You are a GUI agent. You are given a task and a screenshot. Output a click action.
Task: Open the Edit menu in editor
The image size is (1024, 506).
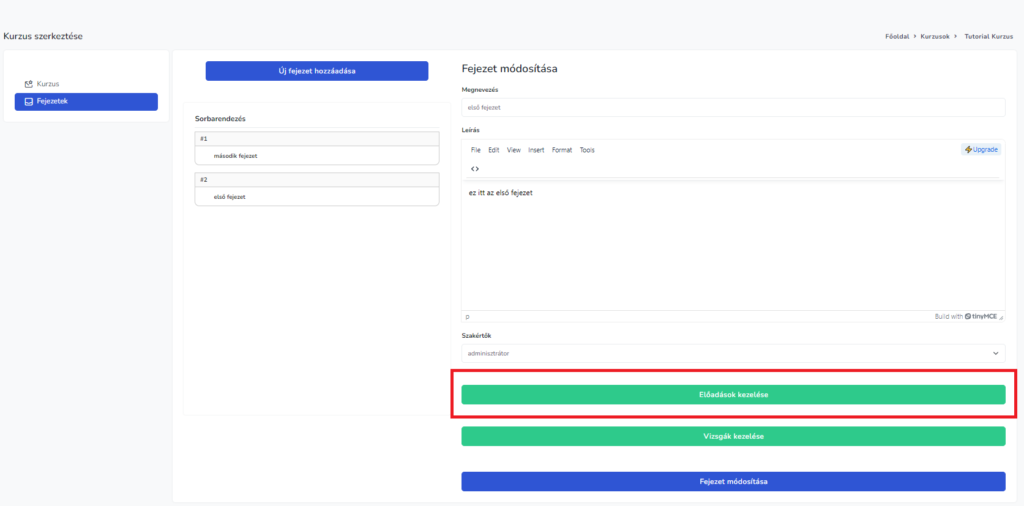494,150
